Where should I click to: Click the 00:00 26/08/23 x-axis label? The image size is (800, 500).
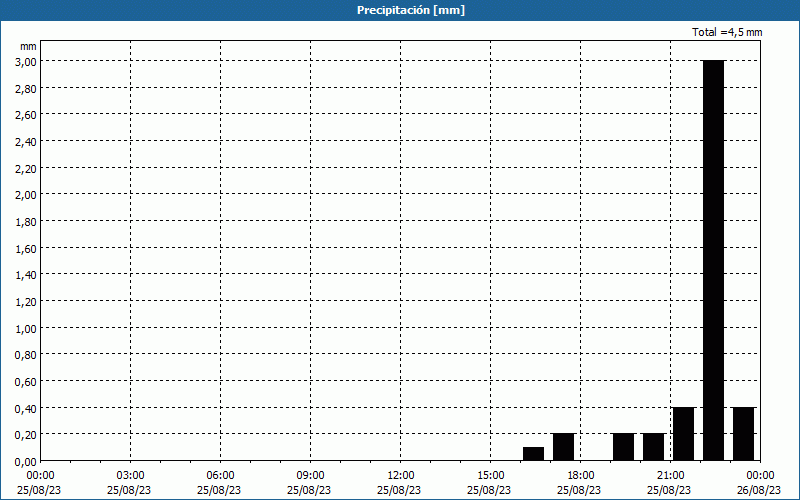[x=759, y=483]
